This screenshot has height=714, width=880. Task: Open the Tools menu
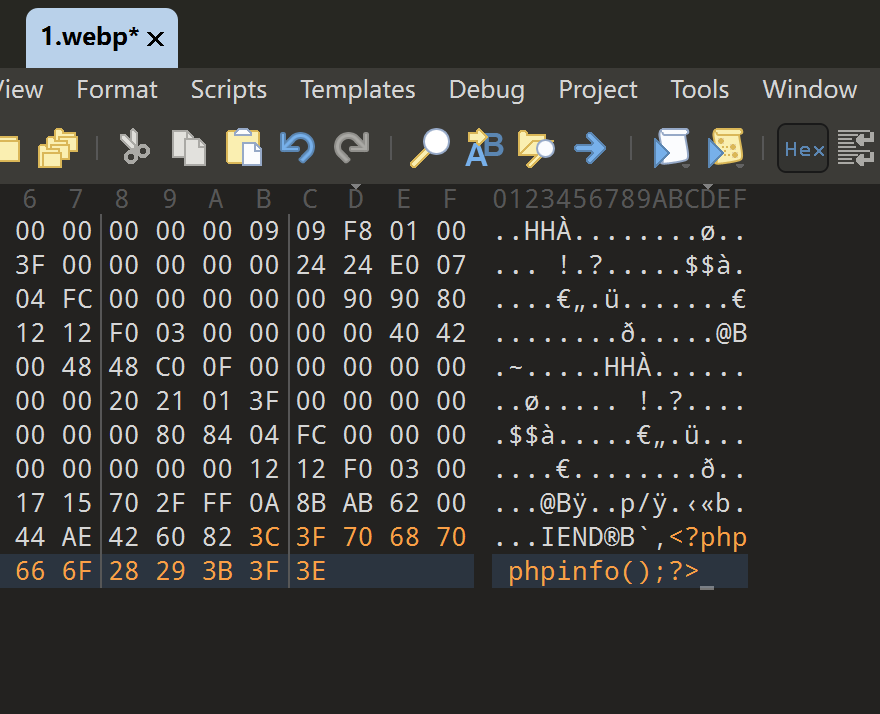click(x=699, y=89)
